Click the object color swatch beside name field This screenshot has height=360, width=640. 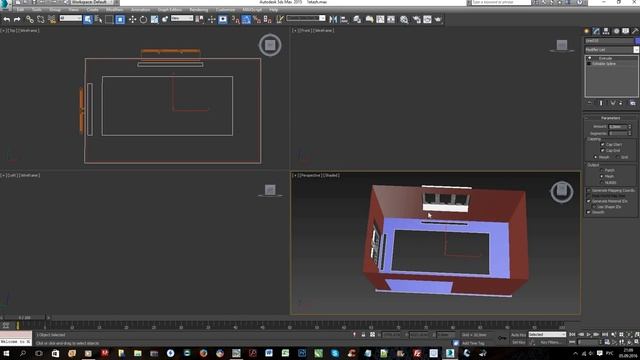(637, 41)
